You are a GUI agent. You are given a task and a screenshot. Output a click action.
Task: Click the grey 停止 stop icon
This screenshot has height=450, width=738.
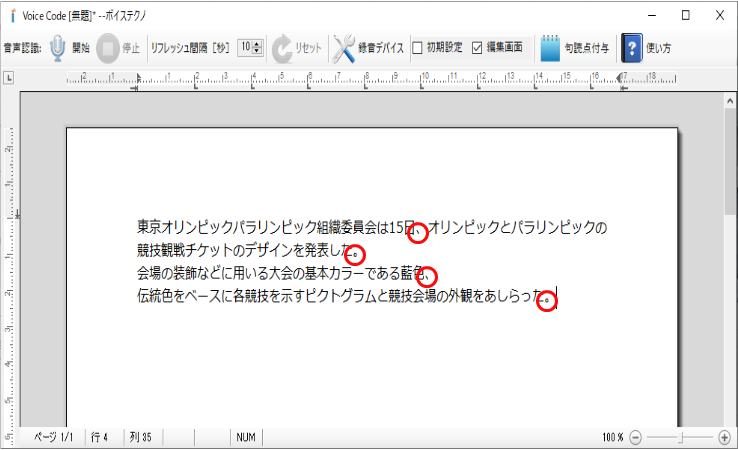point(108,48)
